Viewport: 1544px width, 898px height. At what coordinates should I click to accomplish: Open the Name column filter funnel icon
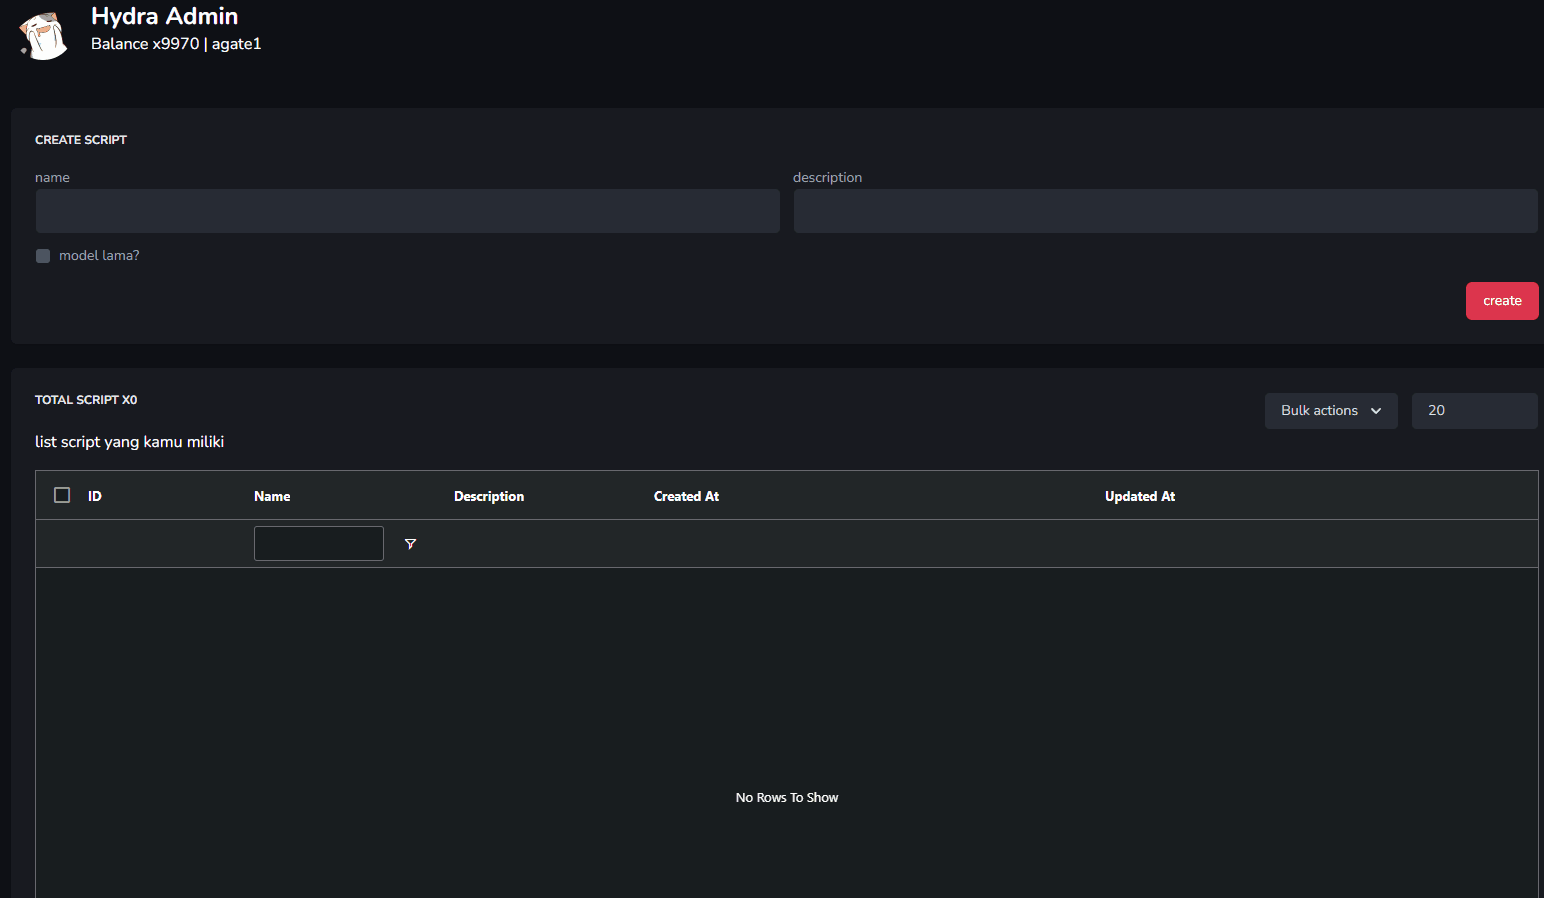click(410, 544)
